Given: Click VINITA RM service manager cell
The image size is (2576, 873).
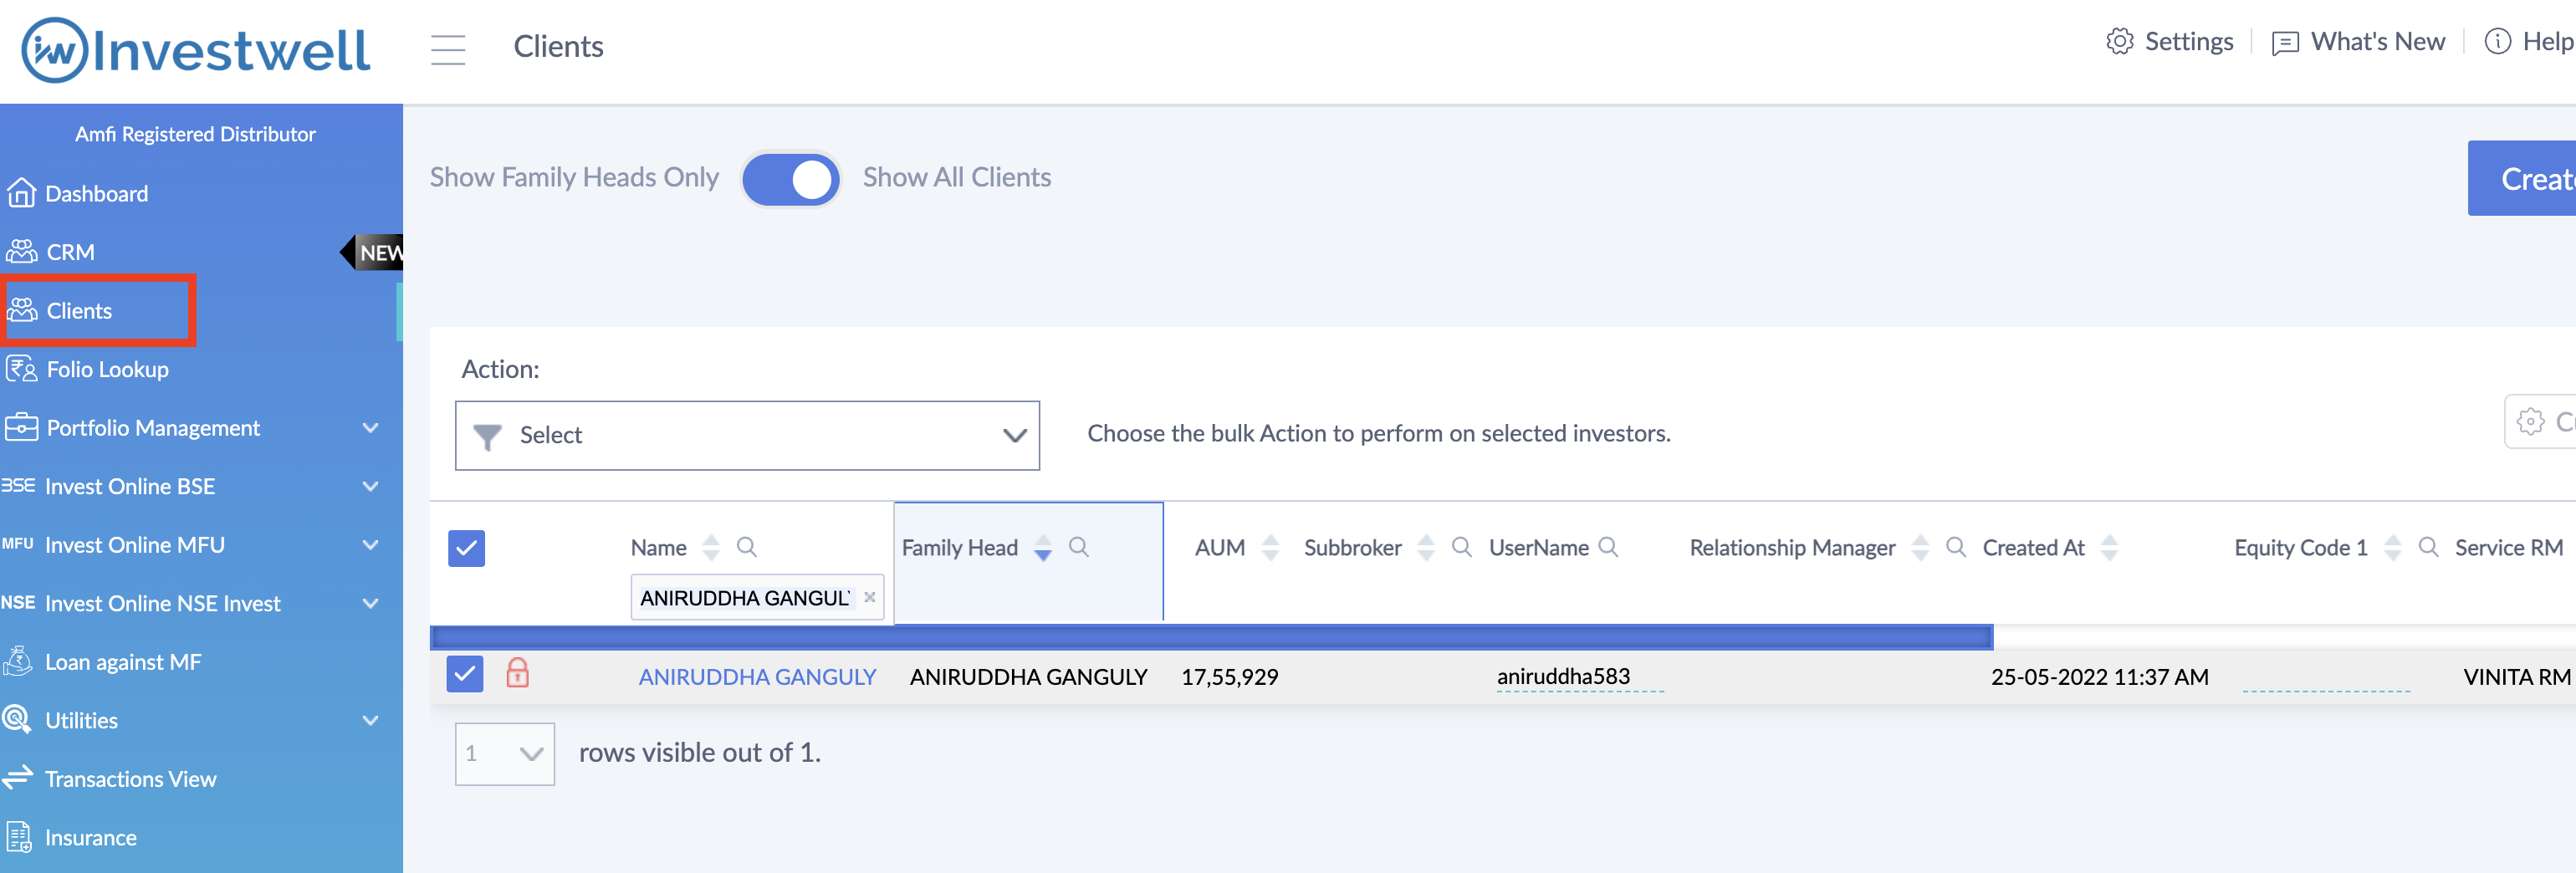Looking at the screenshot, I should (2517, 677).
